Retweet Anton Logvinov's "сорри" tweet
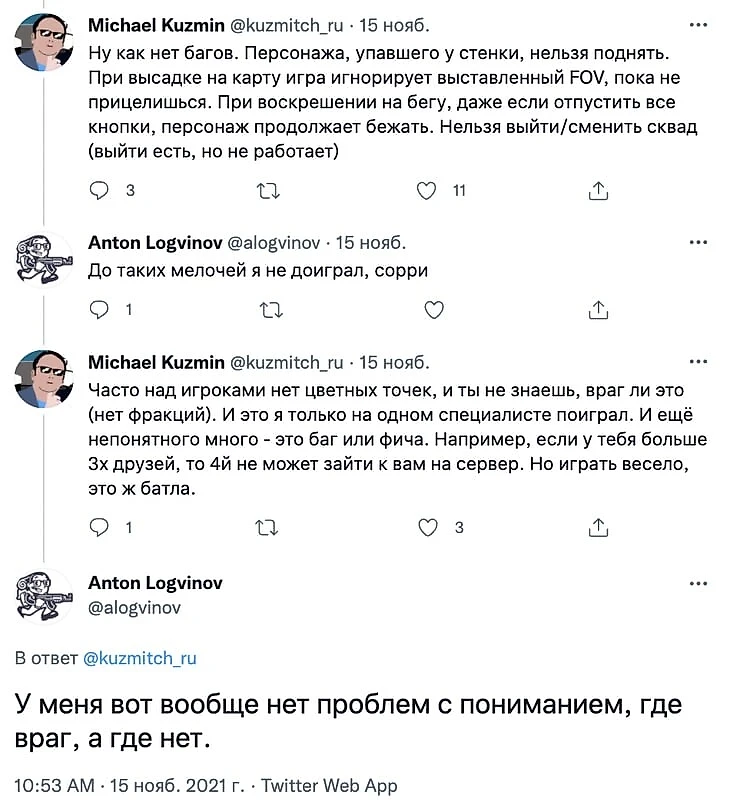Viewport: 730px width, 808px height. click(268, 310)
